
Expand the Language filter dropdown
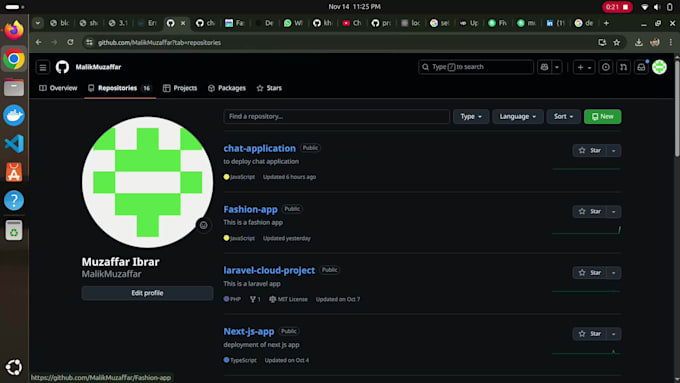coord(518,117)
